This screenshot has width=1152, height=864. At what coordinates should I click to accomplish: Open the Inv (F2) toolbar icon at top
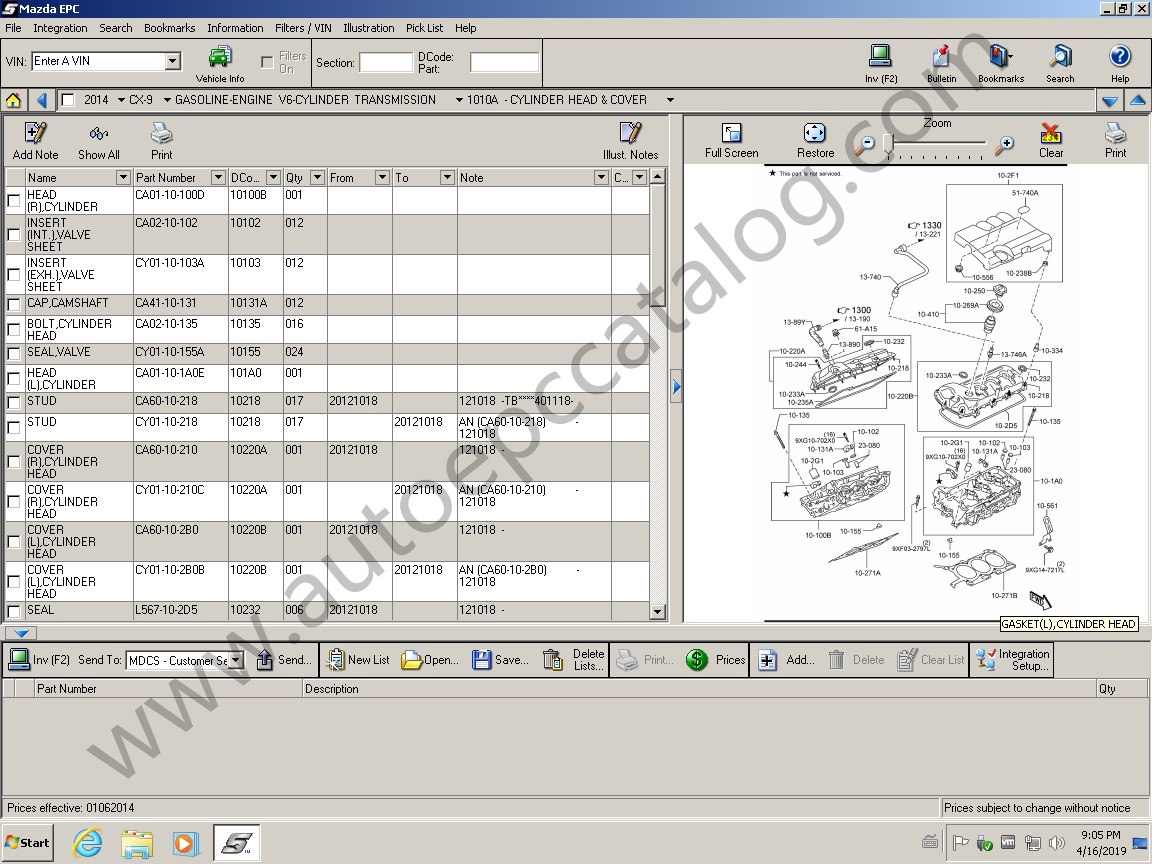click(880, 64)
